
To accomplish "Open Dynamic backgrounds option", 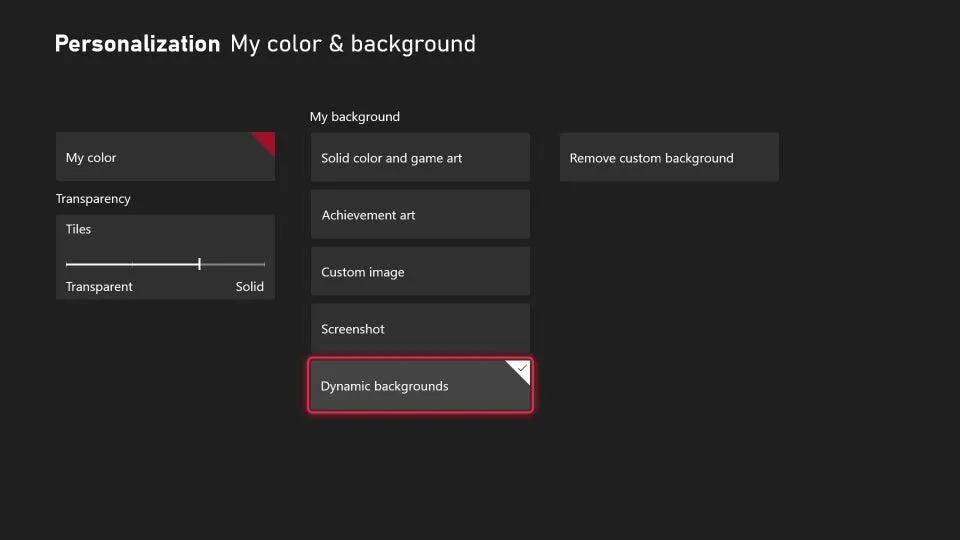I will coord(420,385).
